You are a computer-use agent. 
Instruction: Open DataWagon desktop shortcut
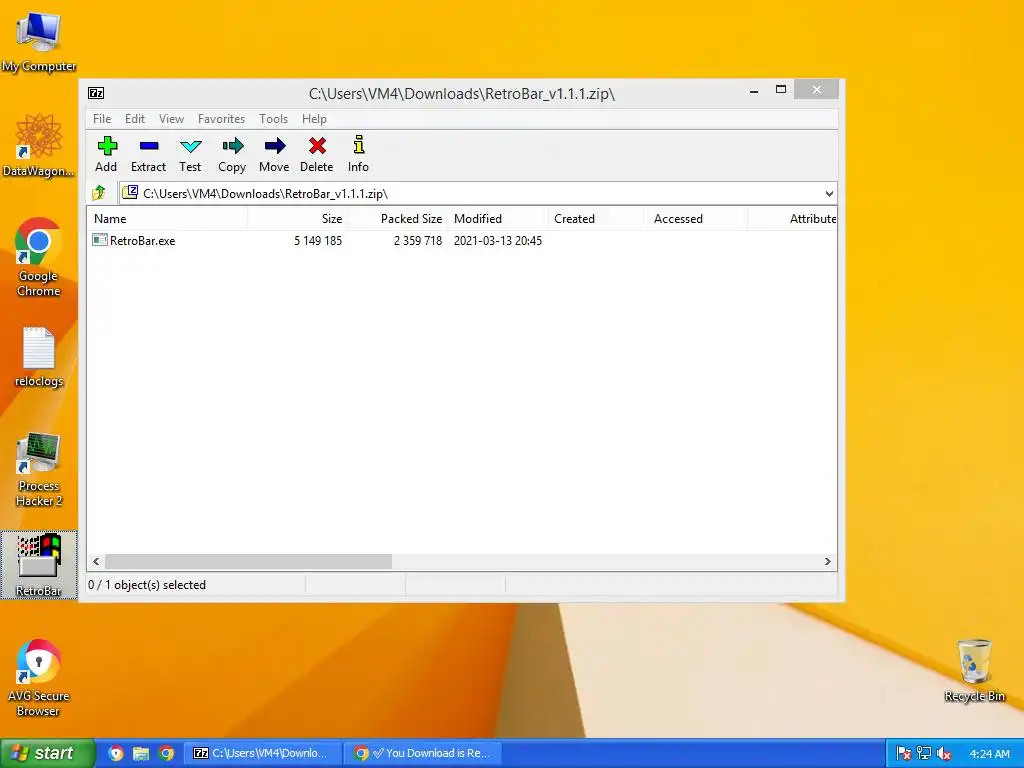(39, 145)
